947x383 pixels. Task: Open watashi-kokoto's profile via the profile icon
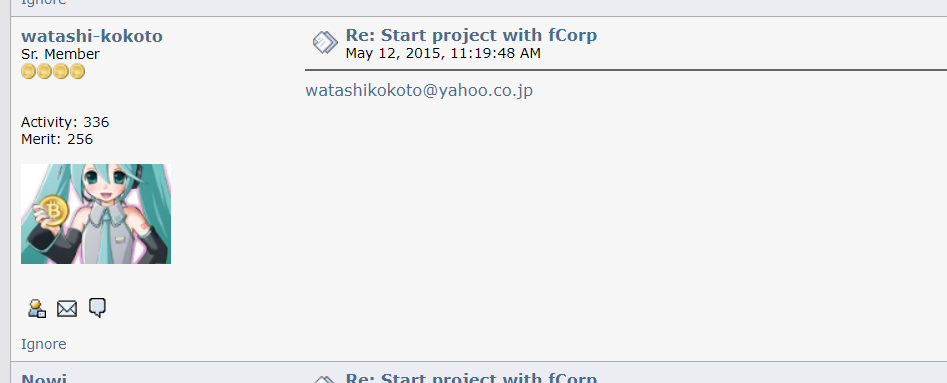point(37,308)
